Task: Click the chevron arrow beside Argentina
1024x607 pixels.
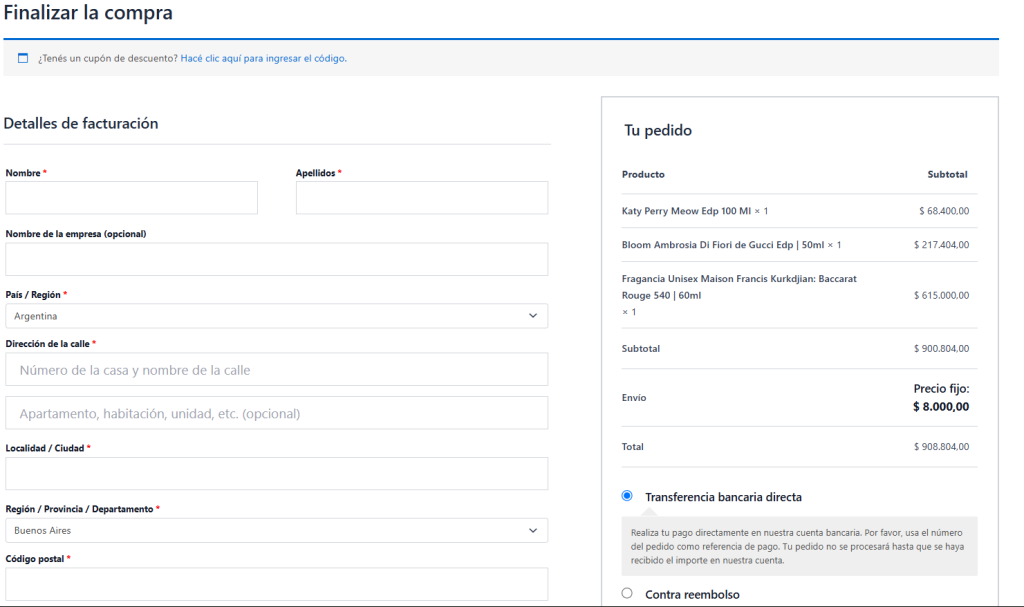Action: click(x=533, y=316)
